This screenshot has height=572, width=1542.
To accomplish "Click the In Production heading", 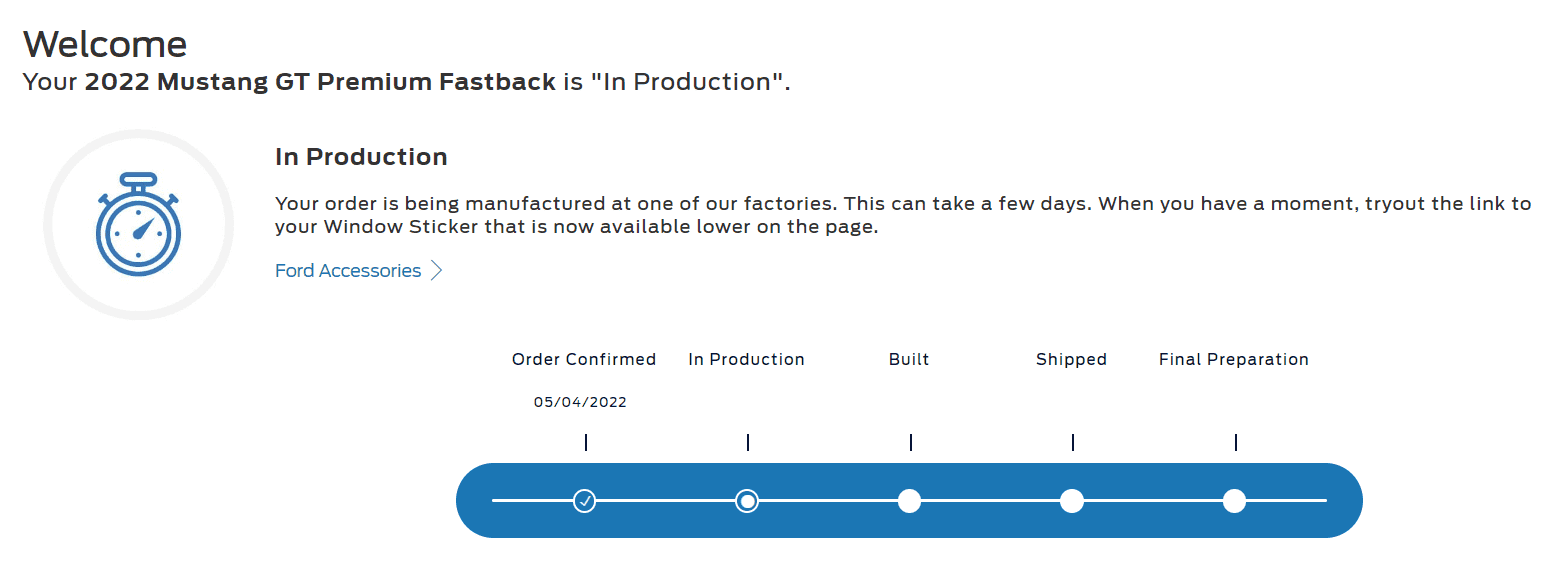I will [361, 157].
